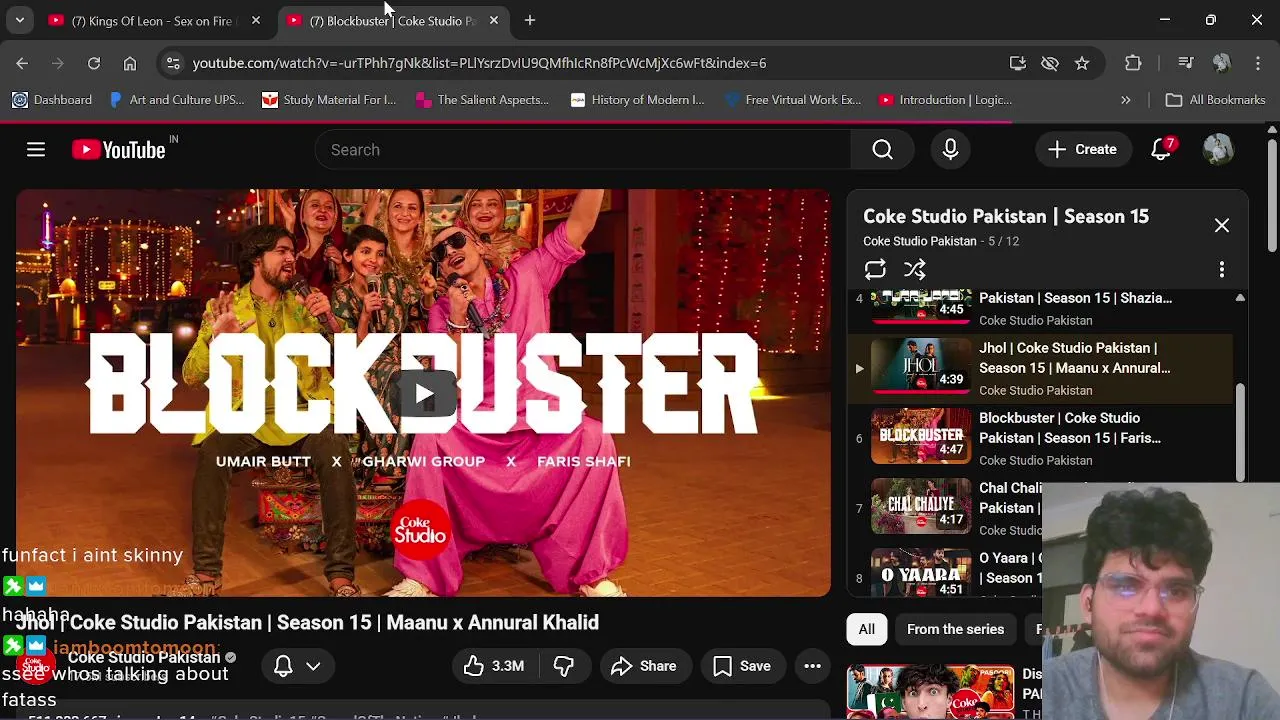Screen dimensions: 1280x720
Task: Select the From the series chip
Action: coord(955,629)
